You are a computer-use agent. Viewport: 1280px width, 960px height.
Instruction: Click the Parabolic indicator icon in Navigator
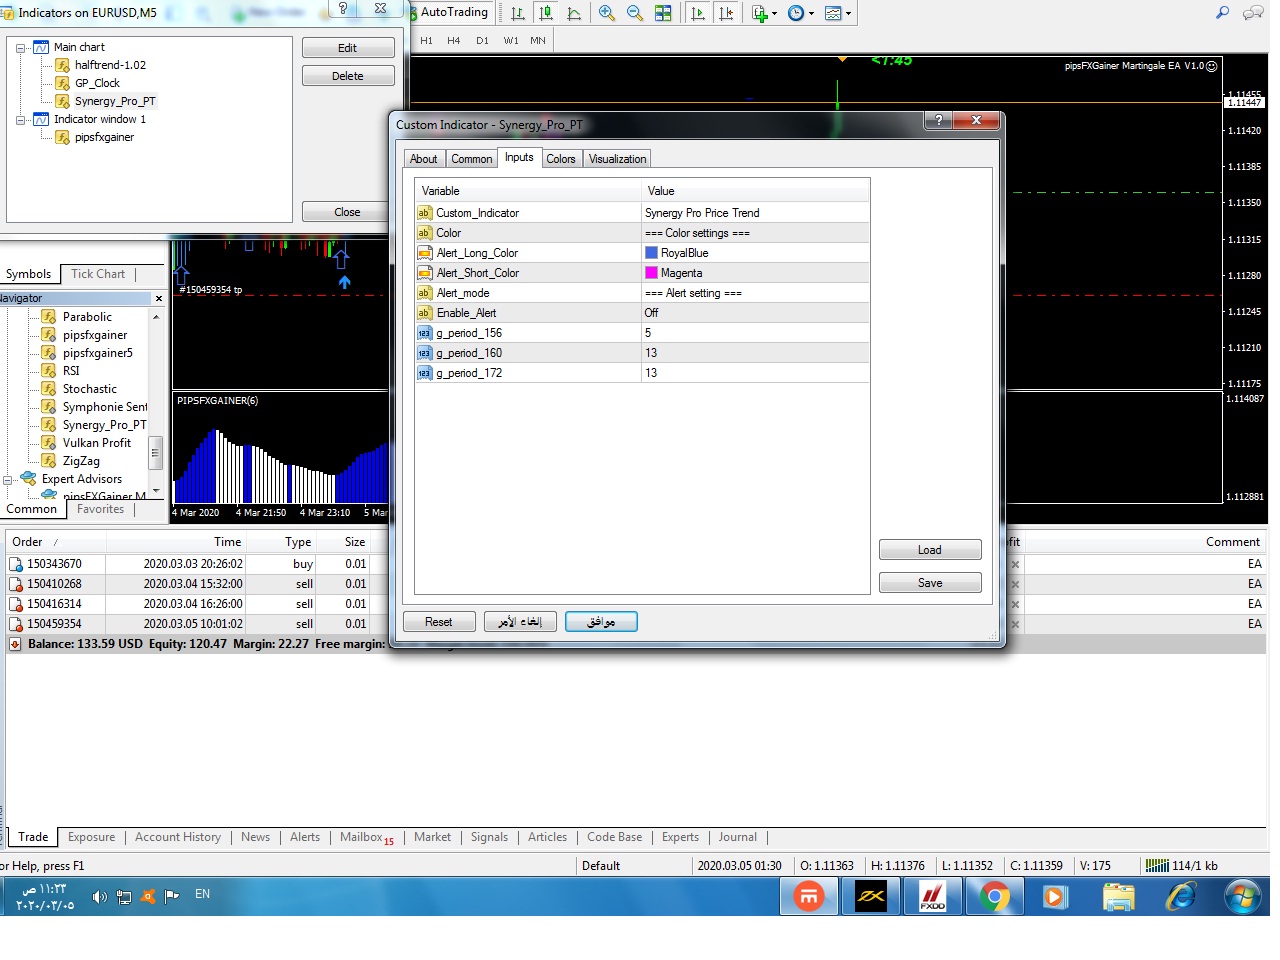pos(48,317)
